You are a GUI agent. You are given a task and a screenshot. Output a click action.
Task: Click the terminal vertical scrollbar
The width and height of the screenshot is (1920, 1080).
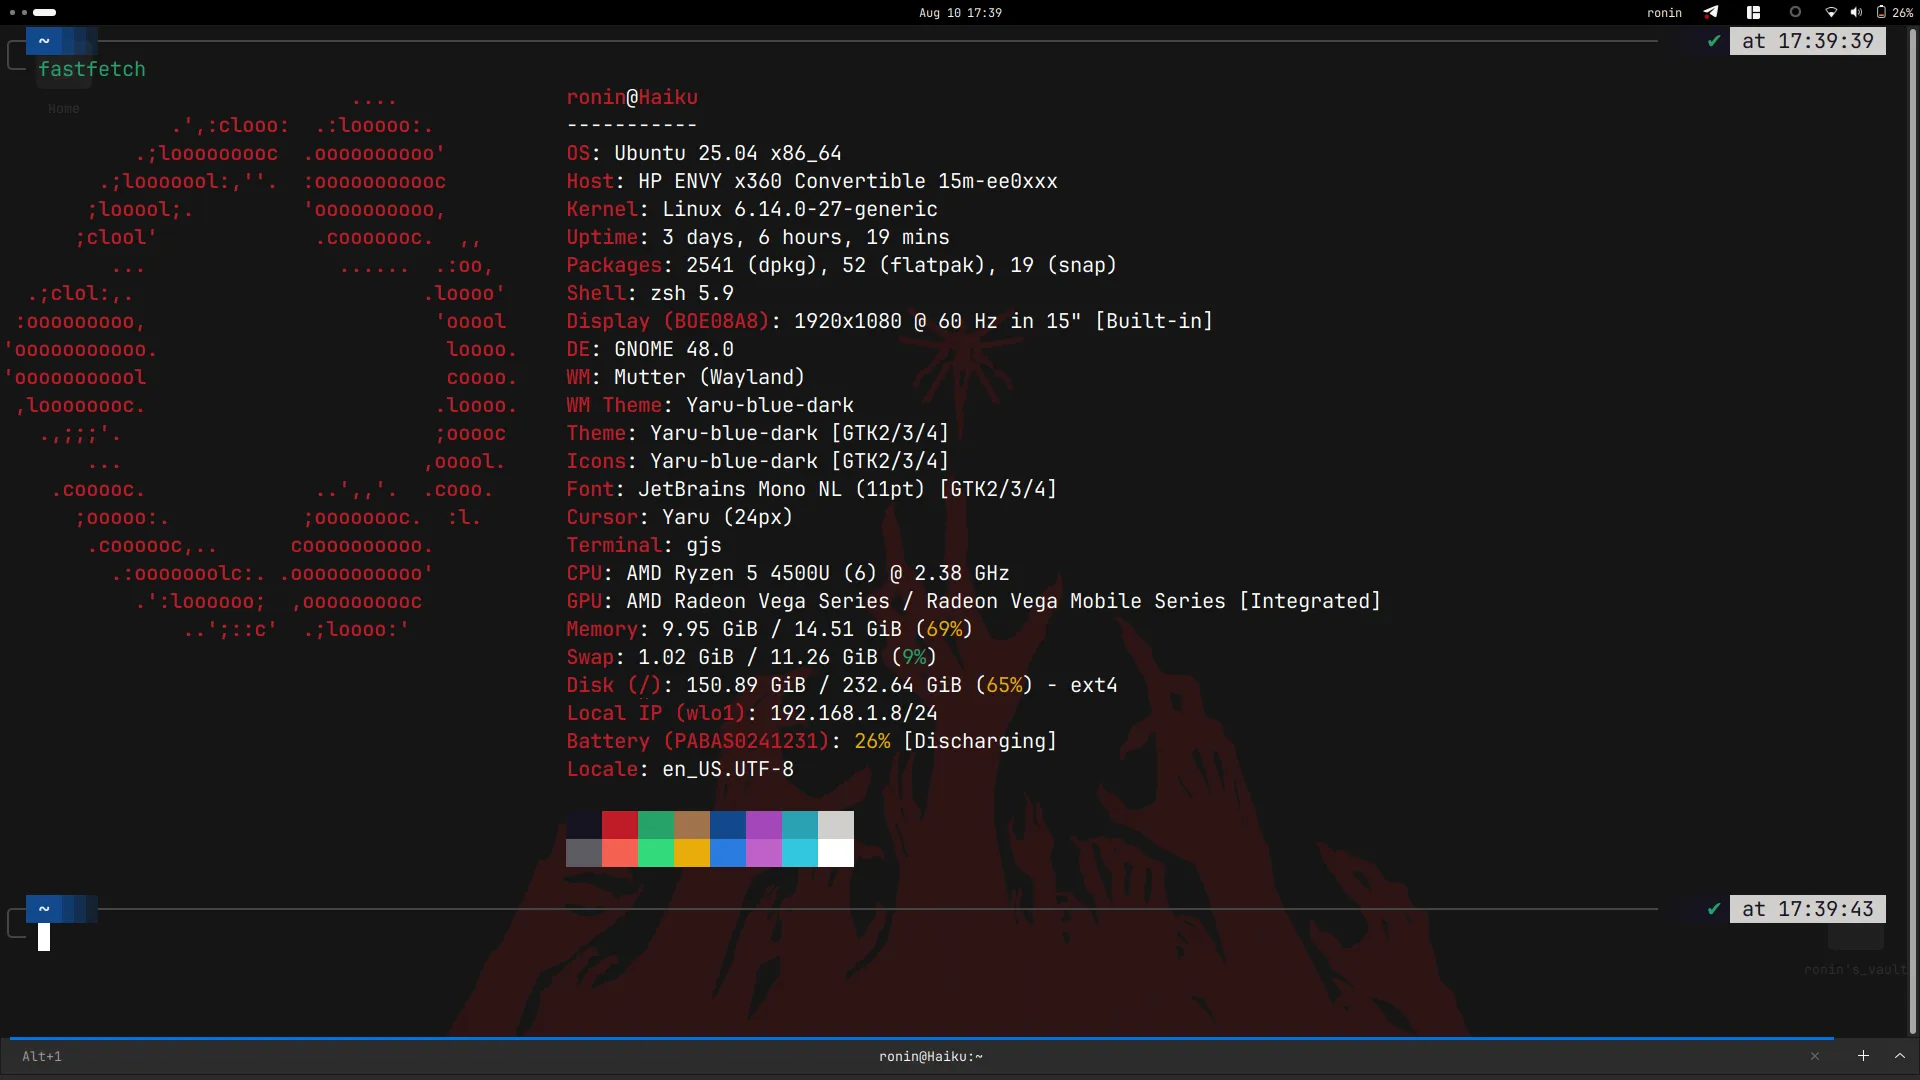tap(1913, 530)
